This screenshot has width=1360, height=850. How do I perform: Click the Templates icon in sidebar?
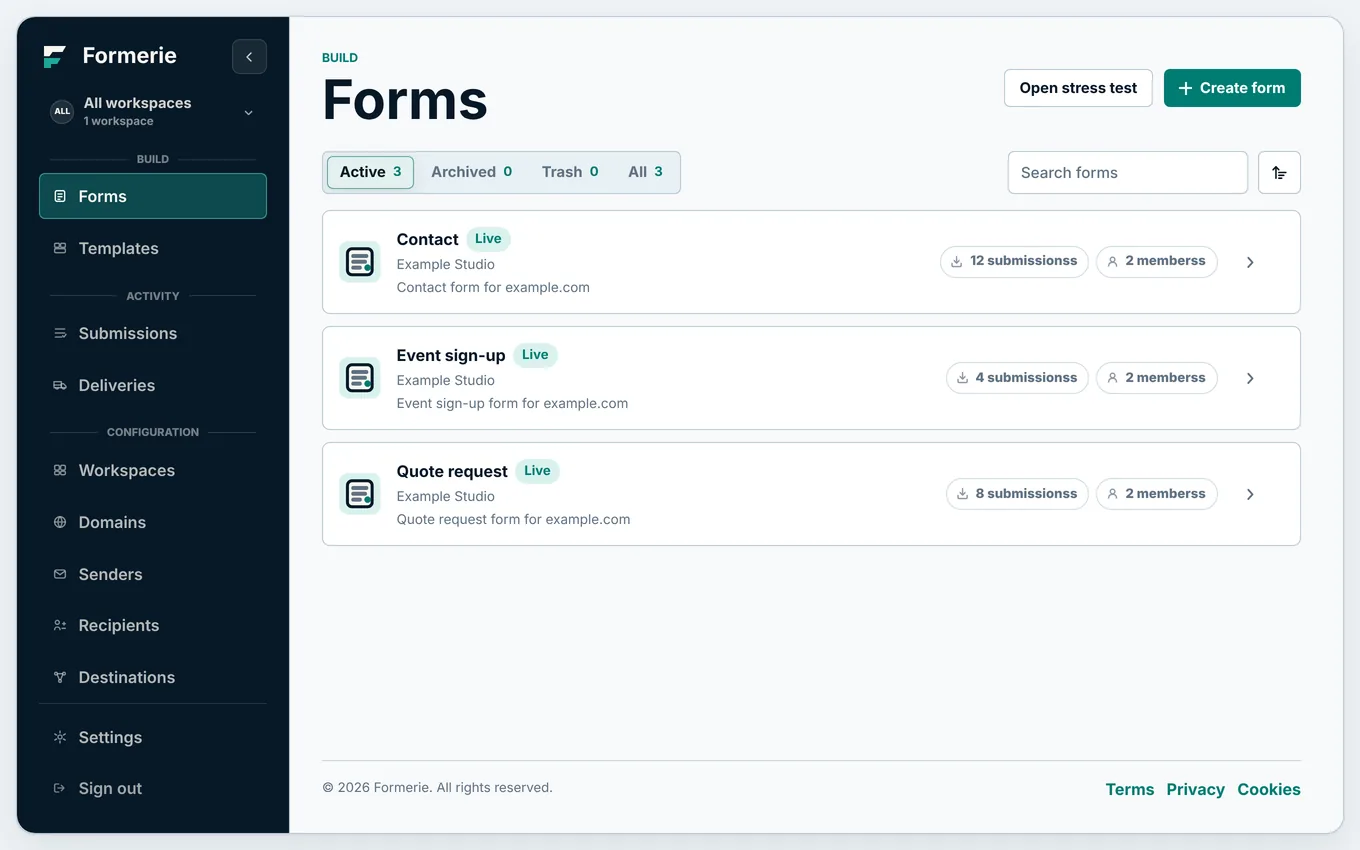pos(60,248)
